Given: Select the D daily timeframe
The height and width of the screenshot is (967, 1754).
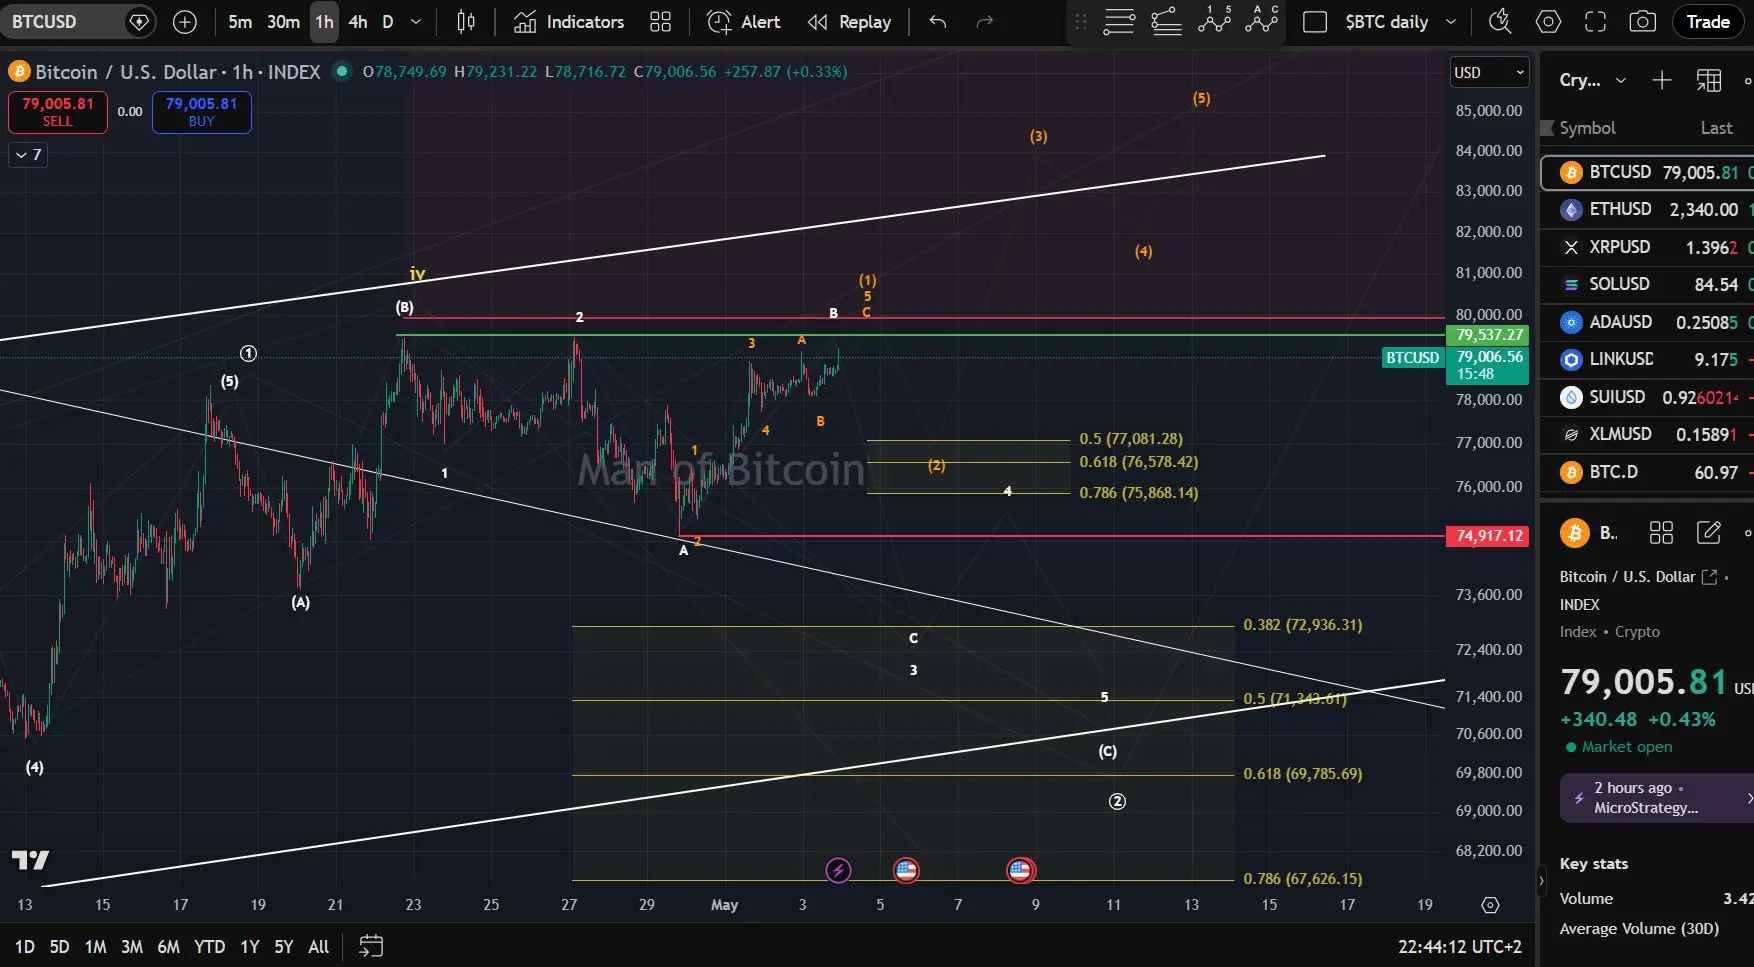Looking at the screenshot, I should pyautogui.click(x=388, y=22).
